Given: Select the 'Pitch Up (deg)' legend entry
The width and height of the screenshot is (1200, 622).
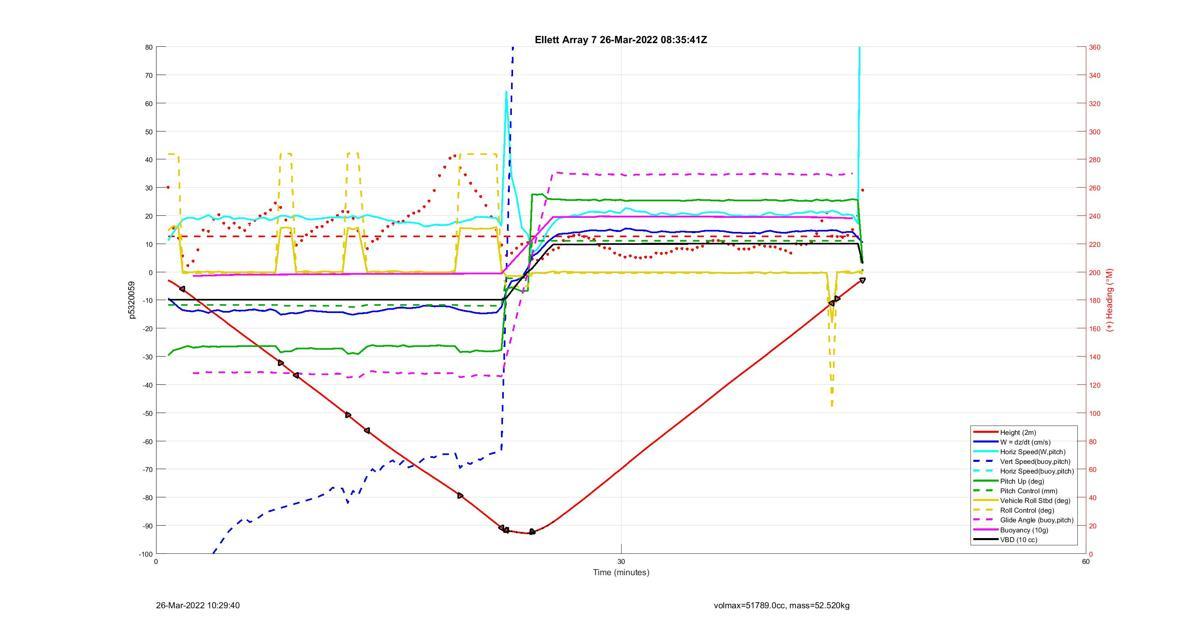Looking at the screenshot, I should click(x=1023, y=481).
